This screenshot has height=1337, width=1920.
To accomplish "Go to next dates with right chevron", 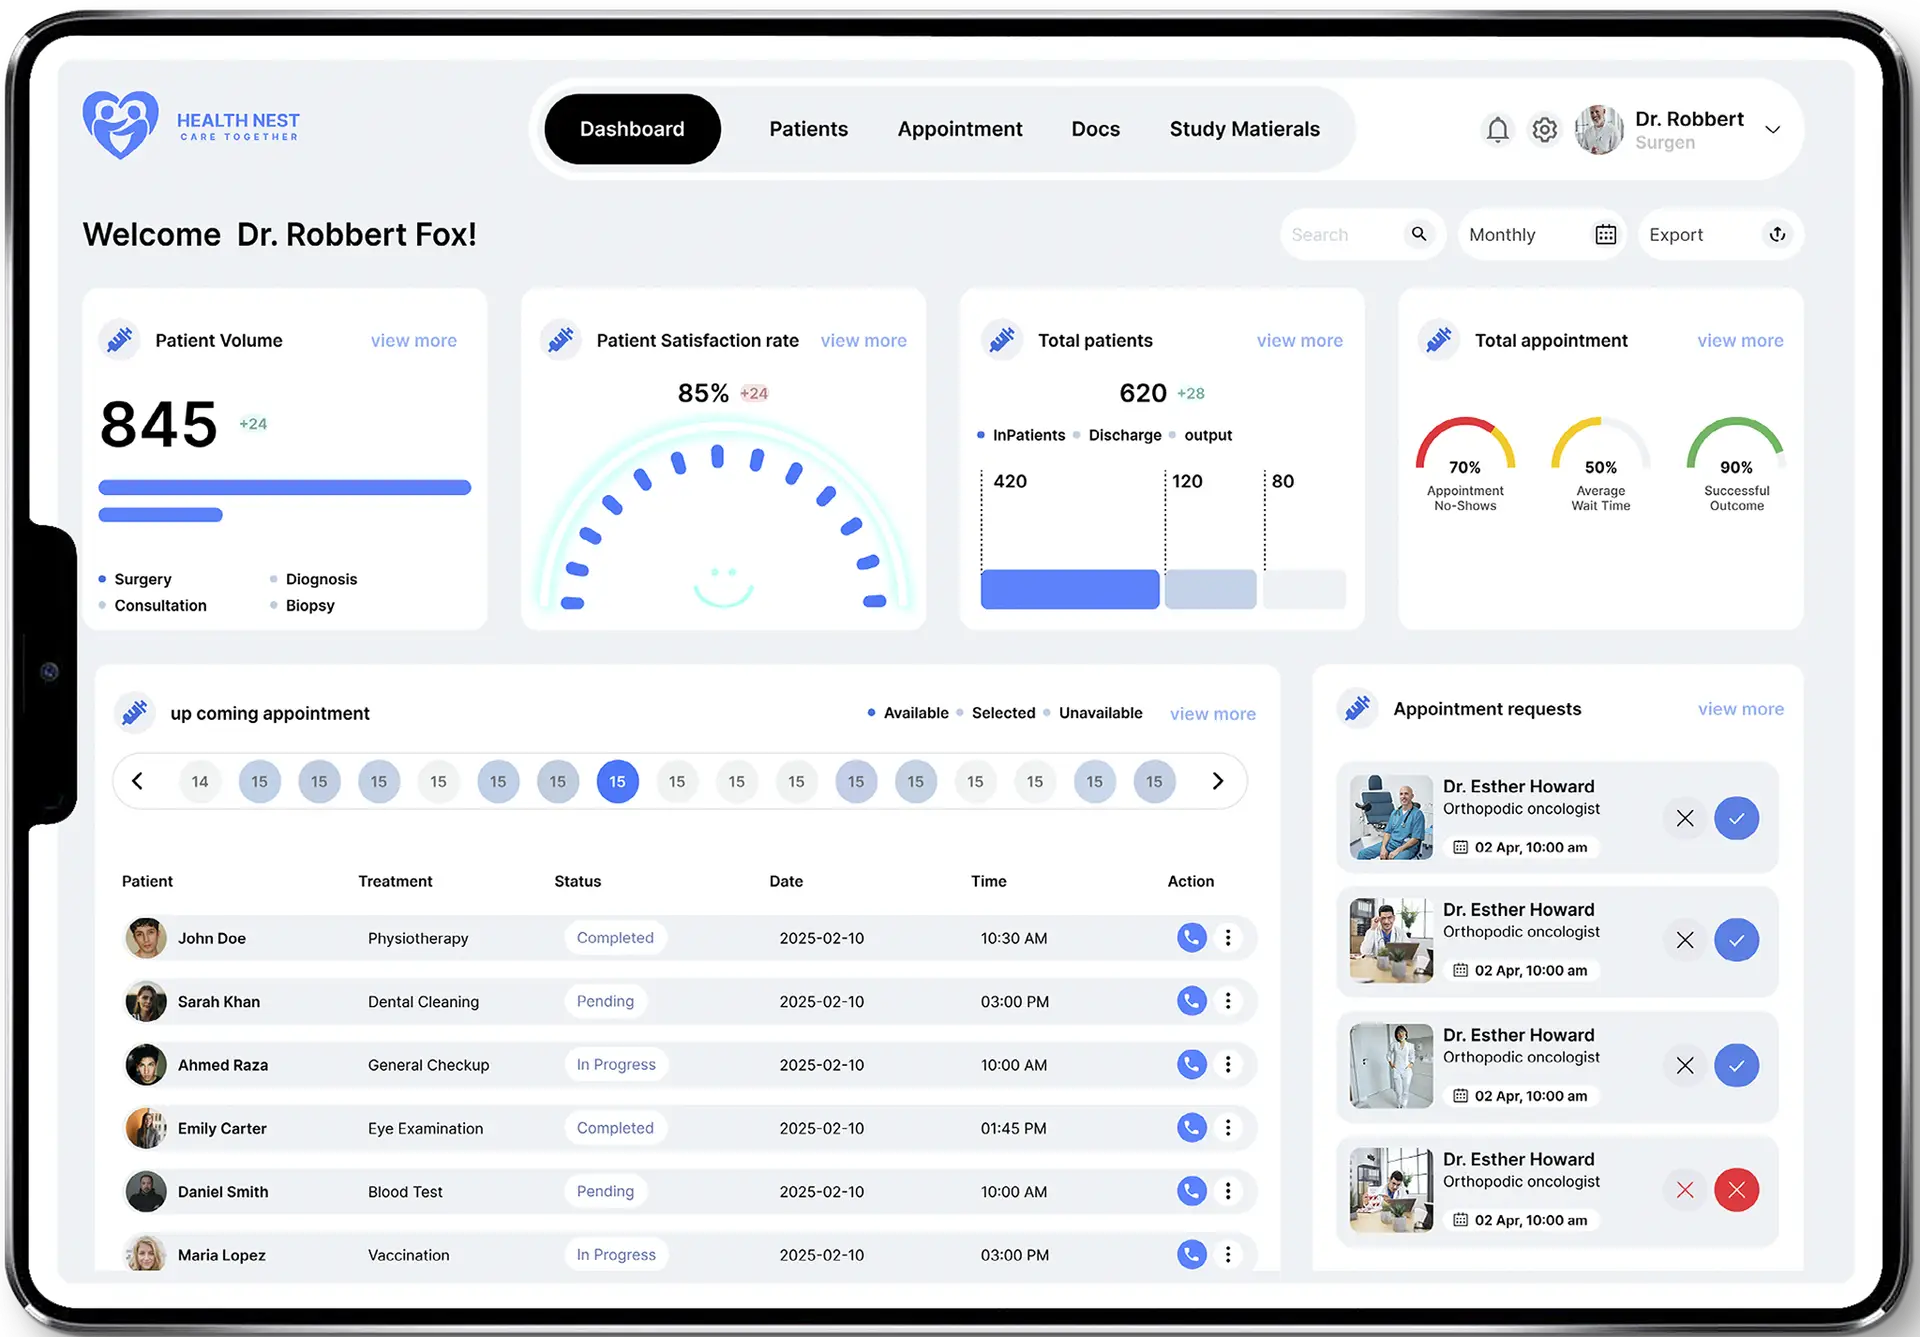I will 1217,781.
